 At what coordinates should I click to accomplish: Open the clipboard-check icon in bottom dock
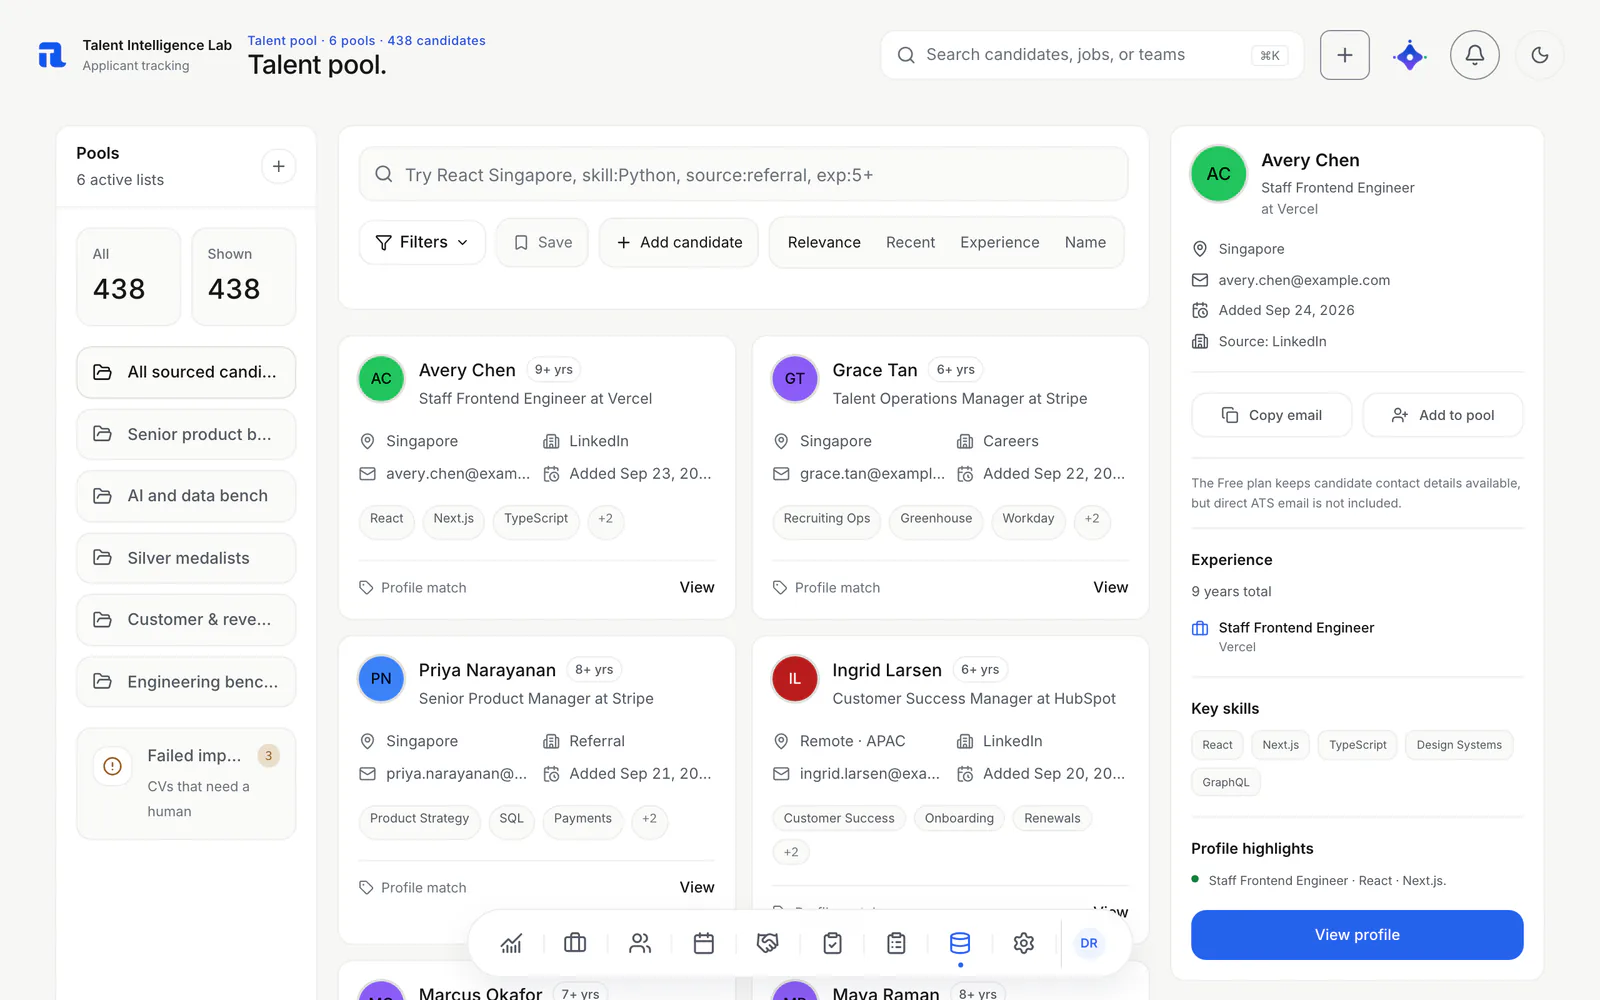(x=832, y=943)
